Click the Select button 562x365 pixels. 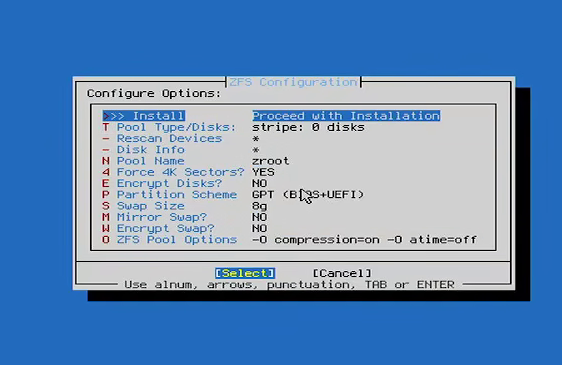(x=245, y=273)
